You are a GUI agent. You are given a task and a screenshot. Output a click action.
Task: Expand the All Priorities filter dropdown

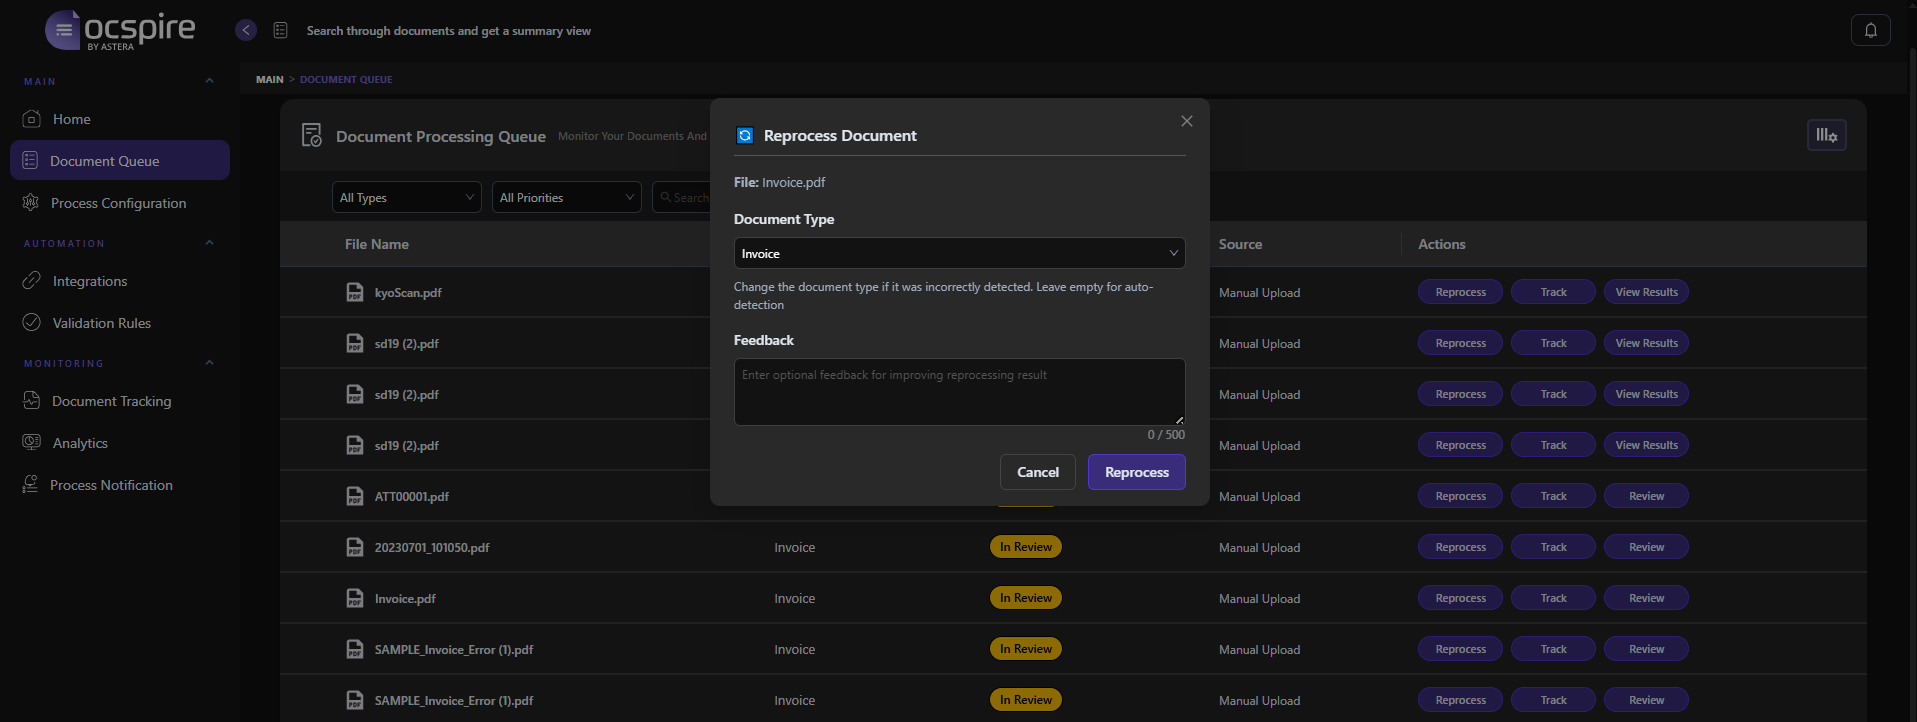coord(566,197)
